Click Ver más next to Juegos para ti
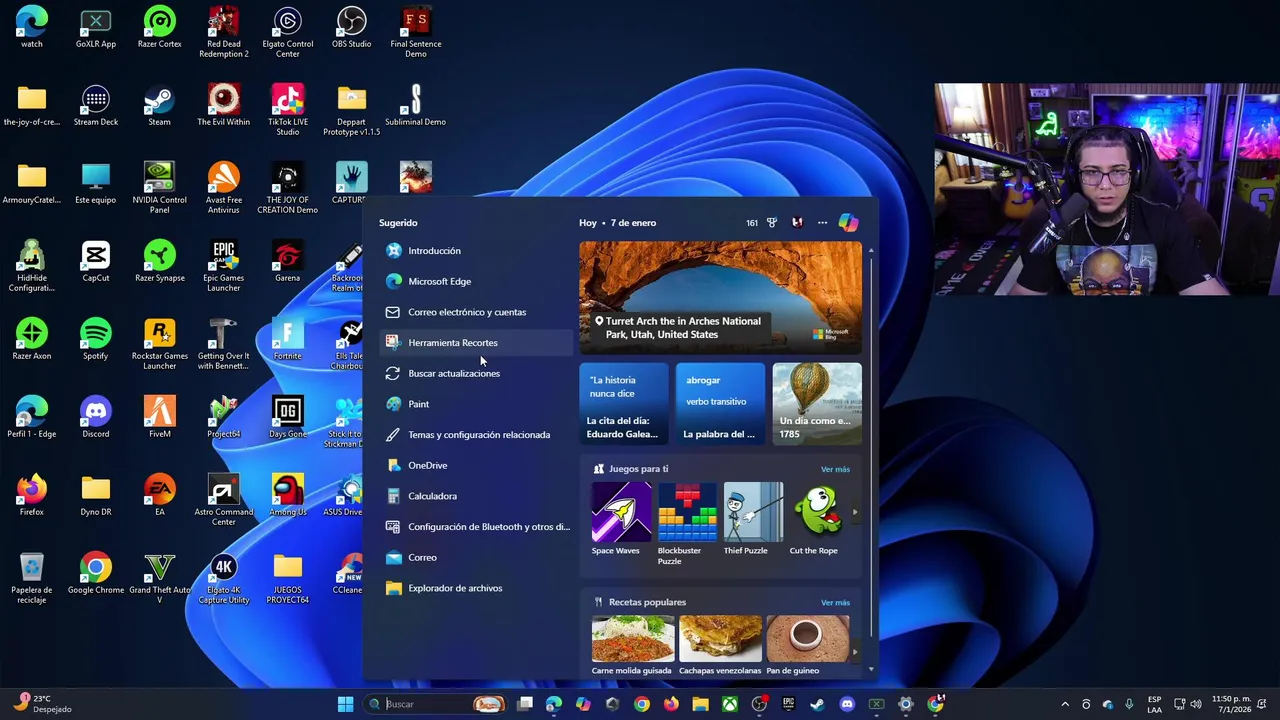Screen dimensions: 1280x720 point(835,469)
